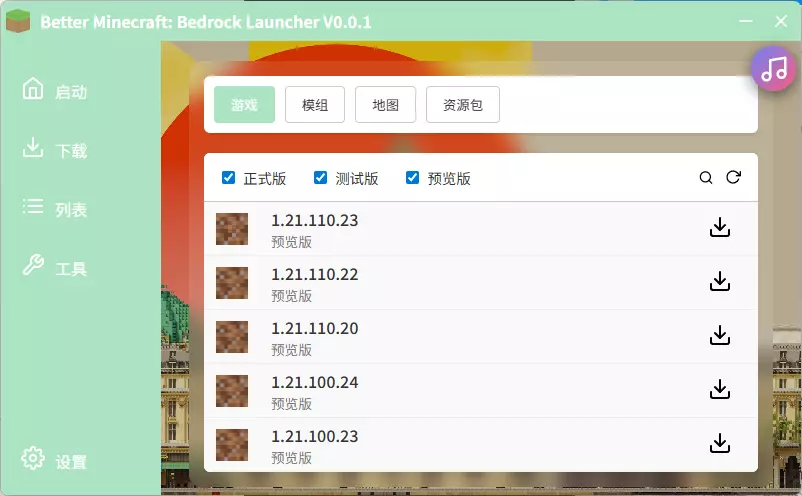The height and width of the screenshot is (496, 802).
Task: Toggle the 预览版 (Preview) checkbox
Action: (412, 177)
